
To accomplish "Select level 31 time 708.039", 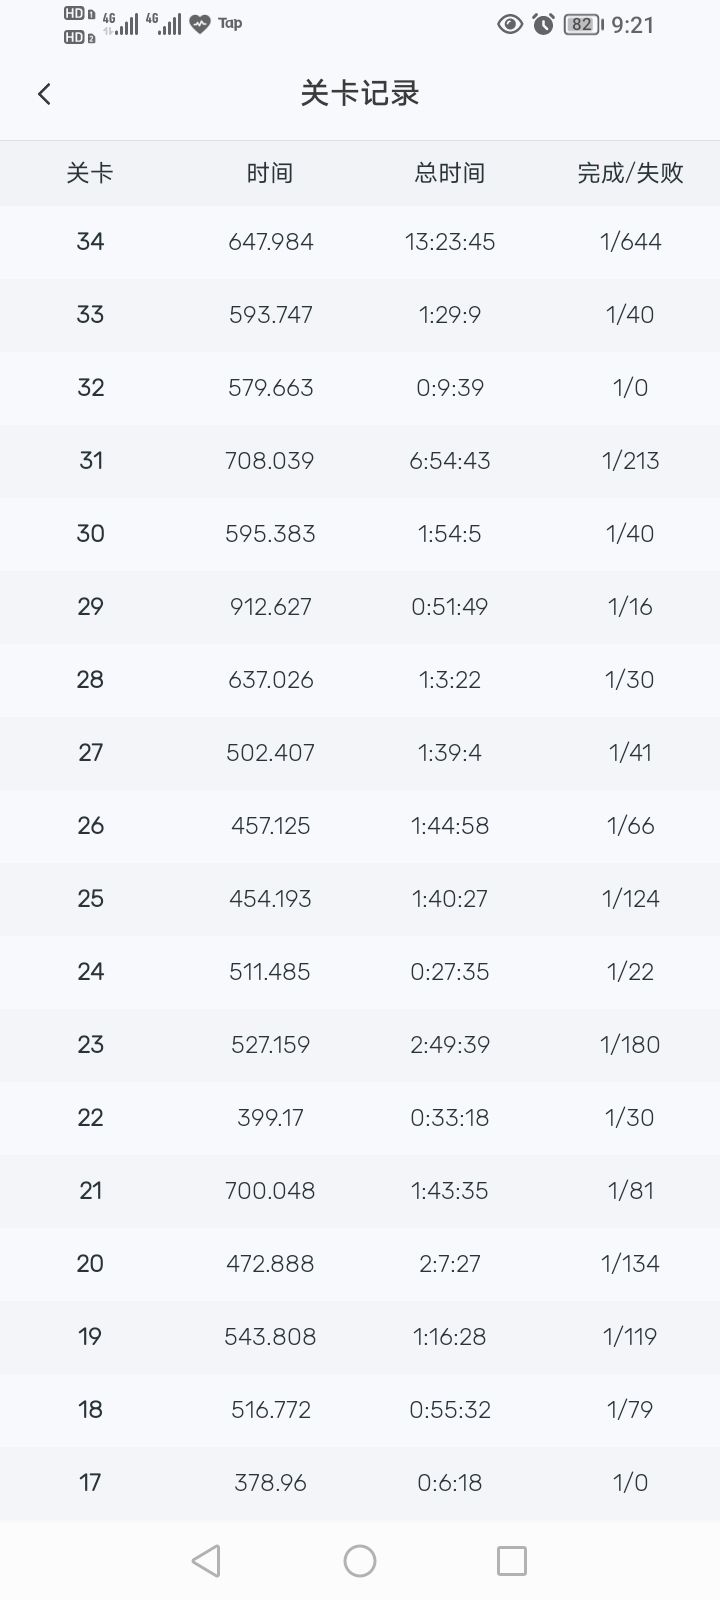I will click(x=270, y=461).
